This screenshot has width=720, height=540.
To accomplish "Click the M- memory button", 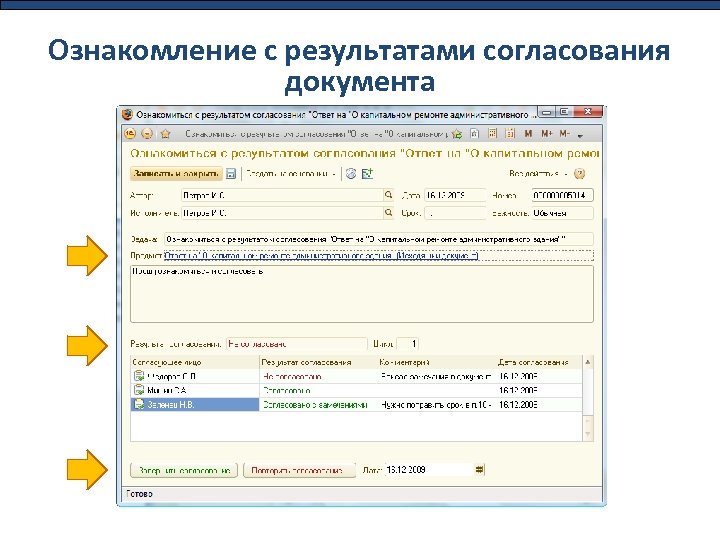I will pos(564,134).
